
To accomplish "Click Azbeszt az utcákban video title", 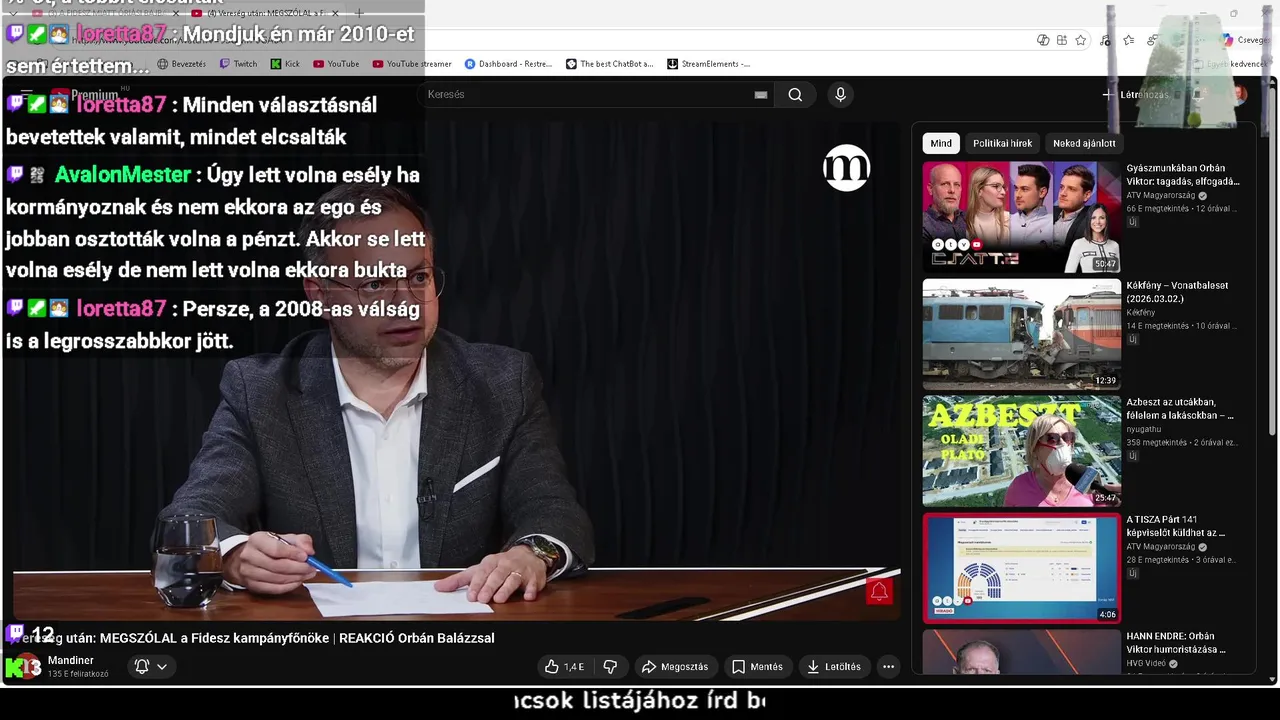I will [x=1180, y=409].
